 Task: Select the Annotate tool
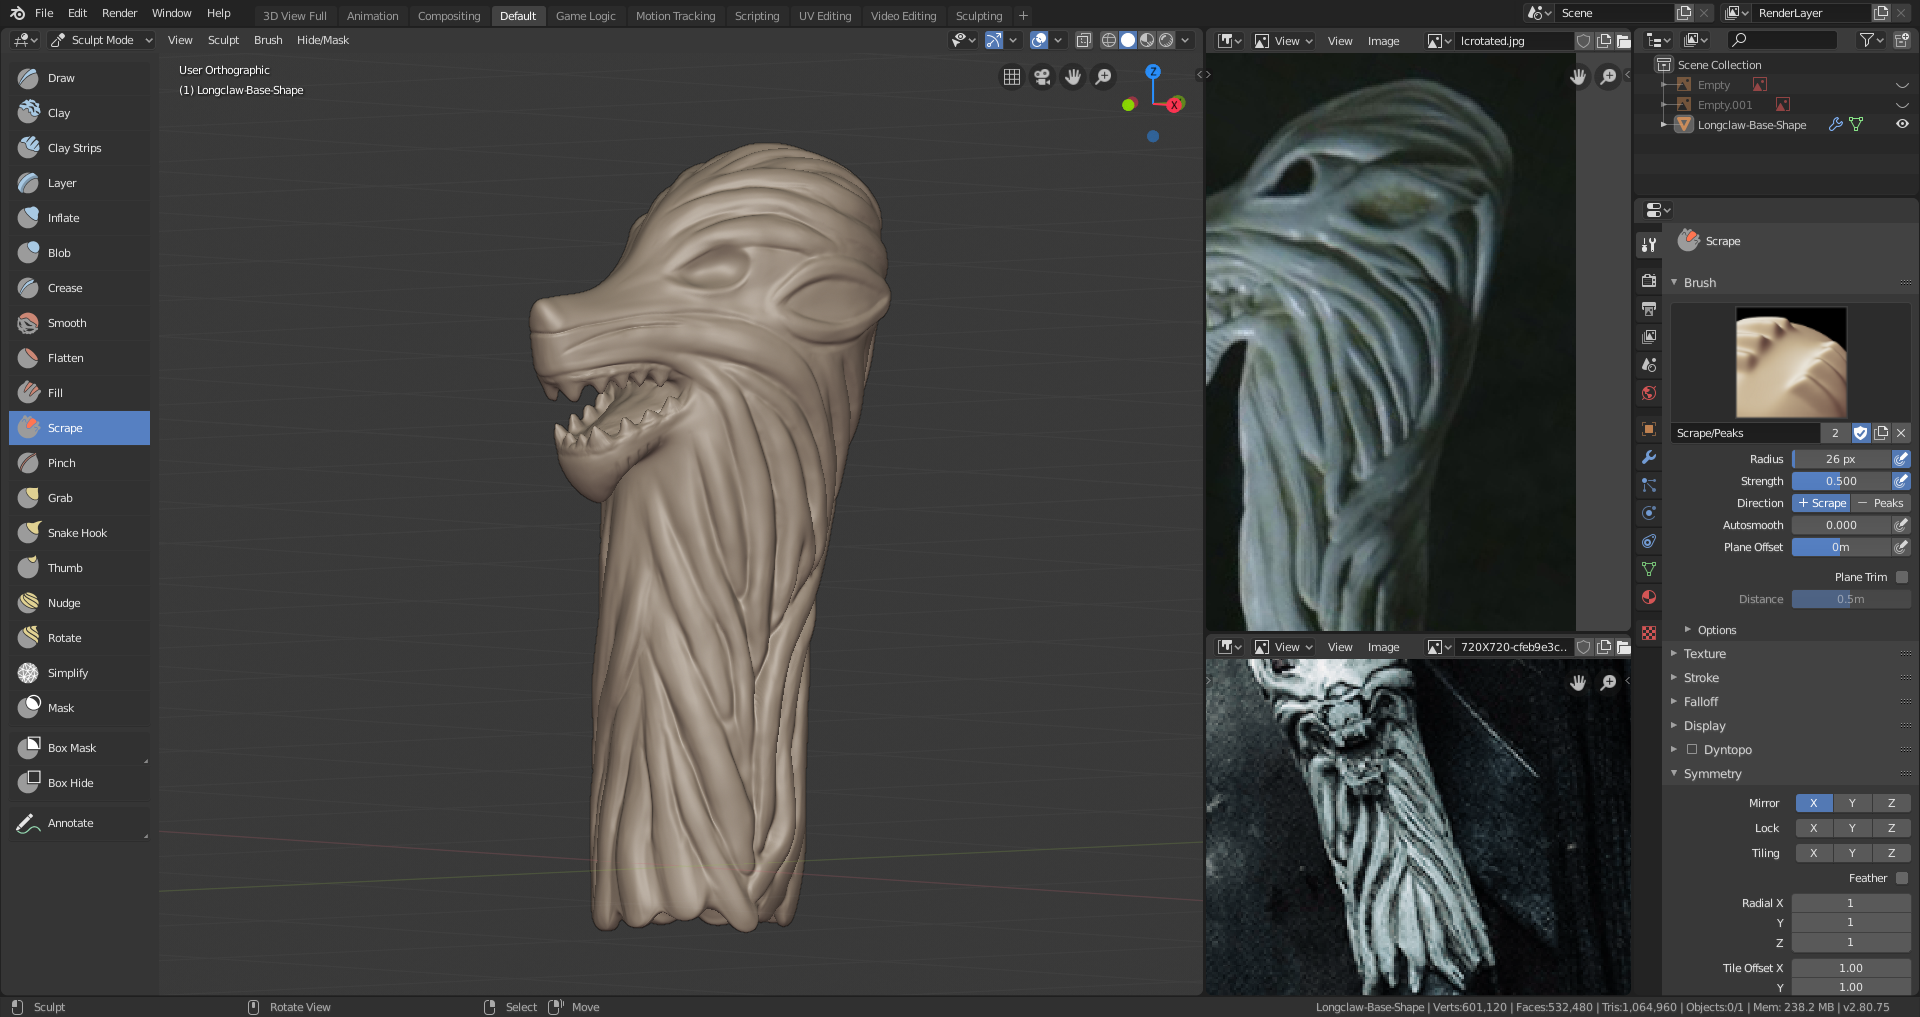79,823
